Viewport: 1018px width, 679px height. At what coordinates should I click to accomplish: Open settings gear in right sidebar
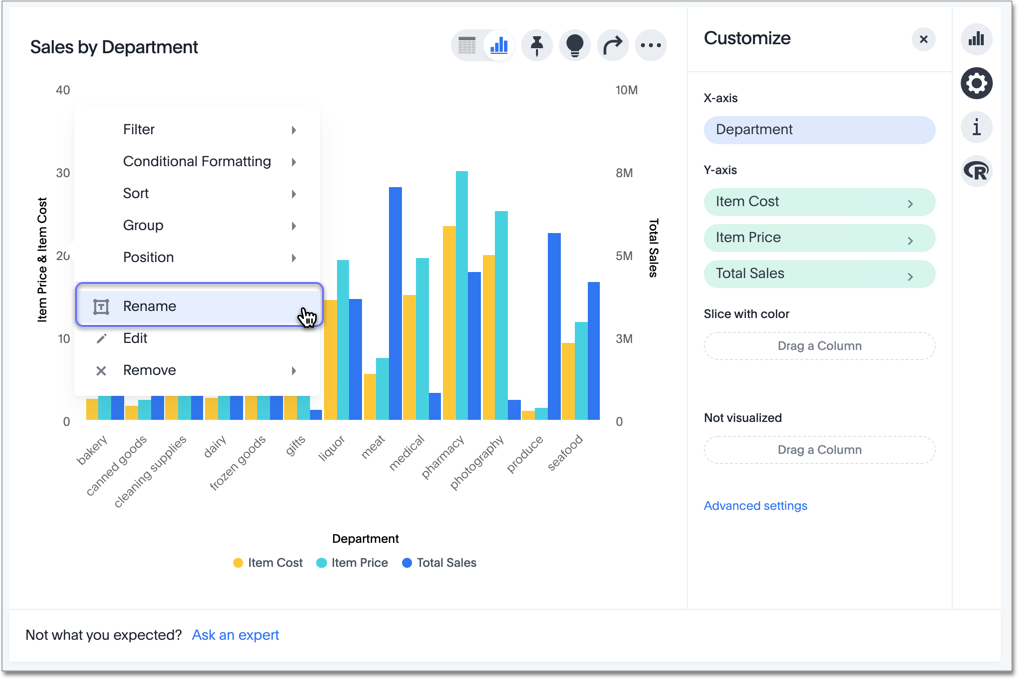click(976, 83)
